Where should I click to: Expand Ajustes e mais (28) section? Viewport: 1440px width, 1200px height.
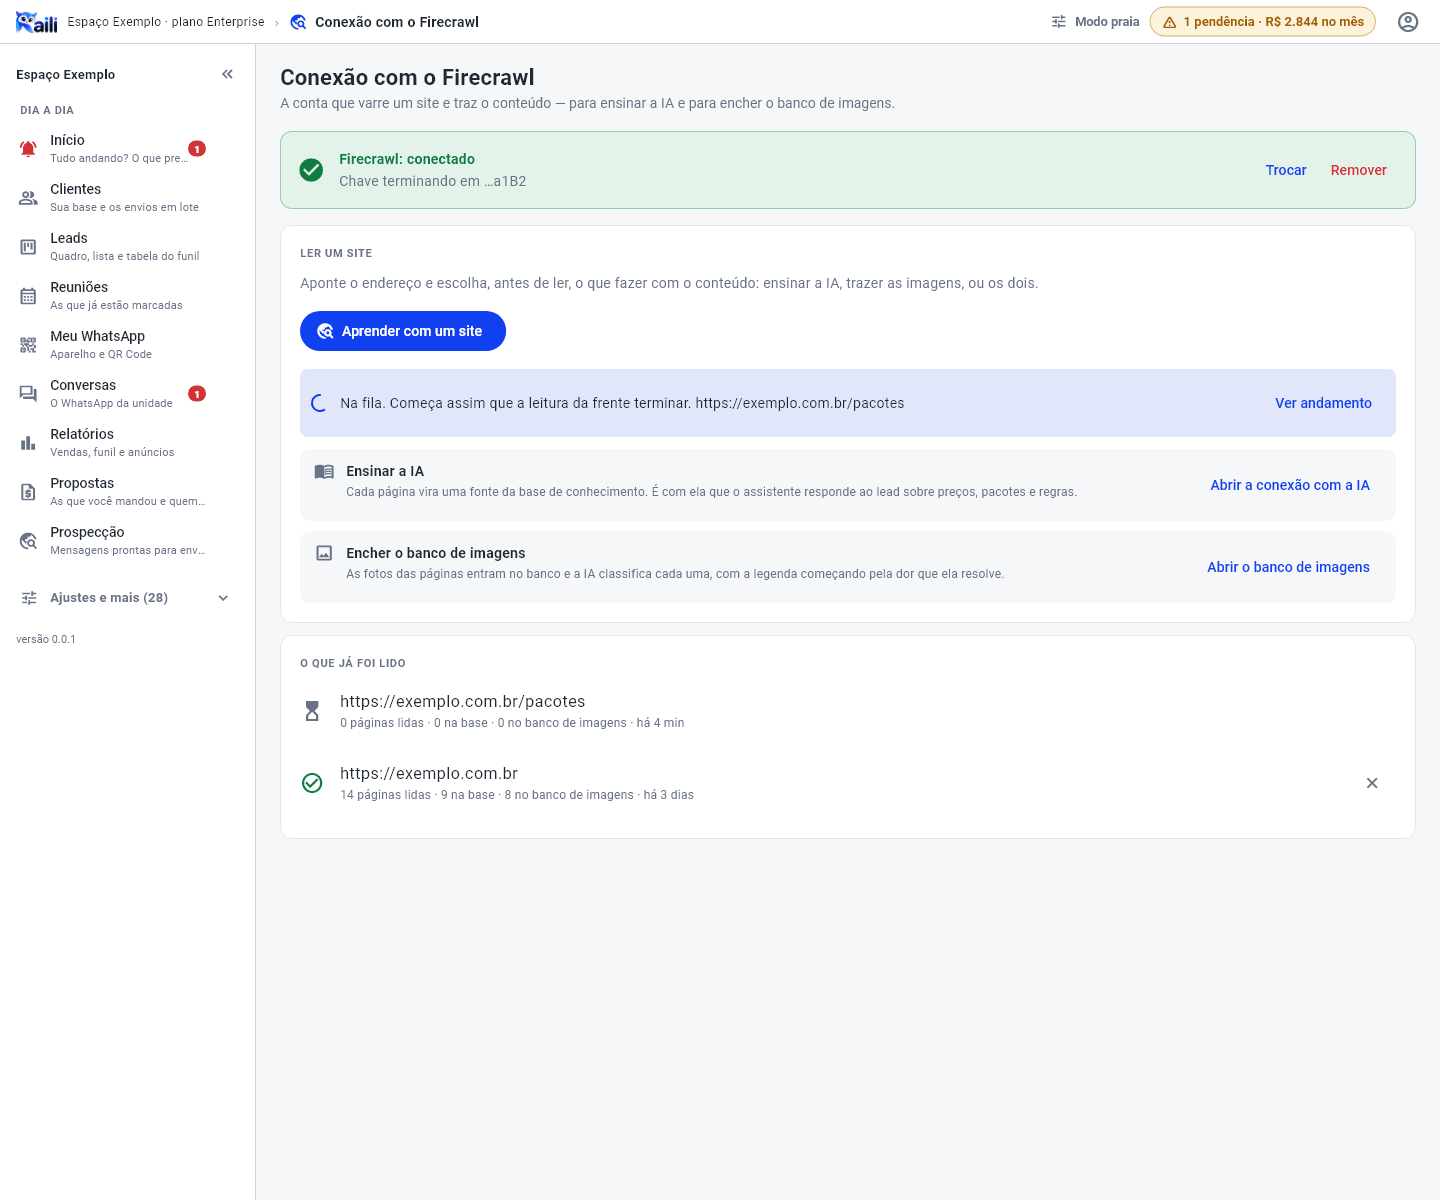point(126,598)
